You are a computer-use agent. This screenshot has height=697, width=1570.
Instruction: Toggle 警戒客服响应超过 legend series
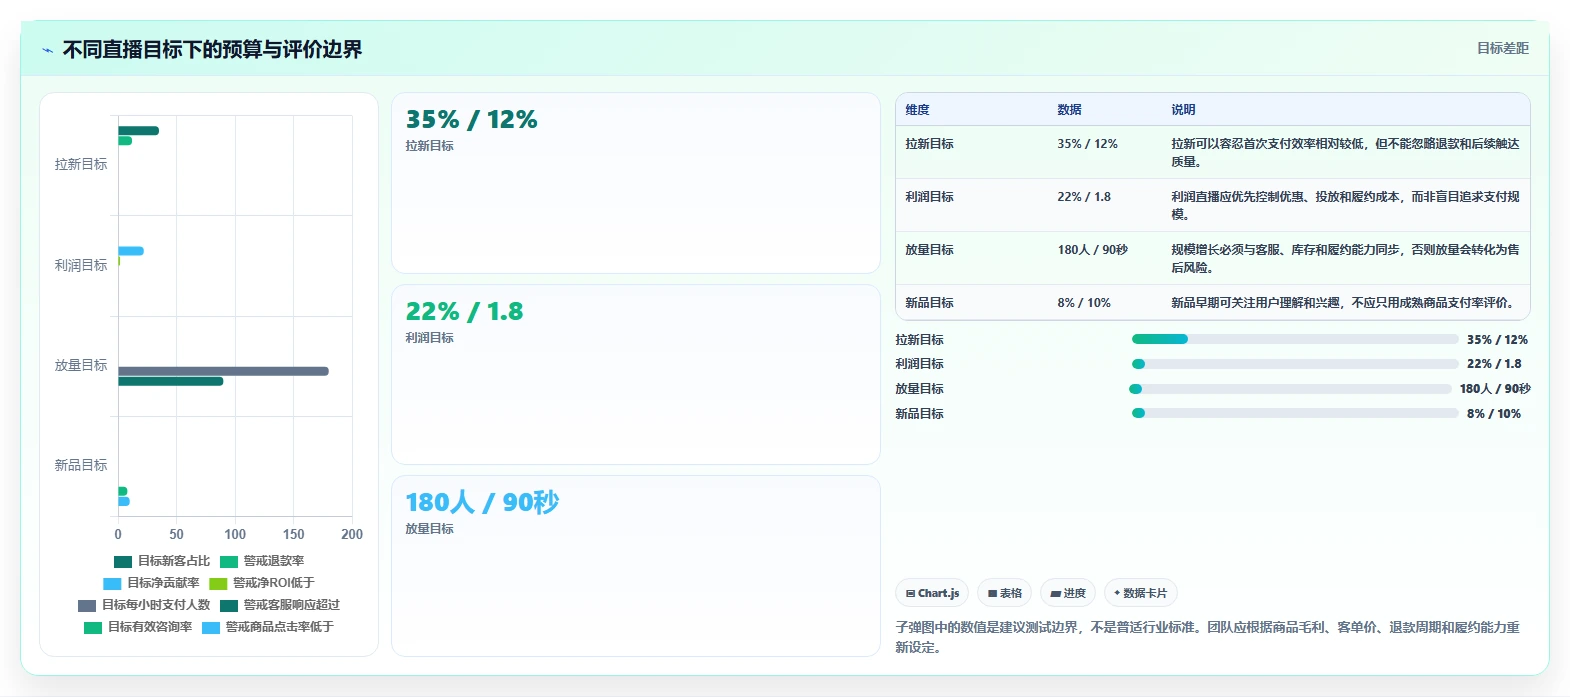pos(280,605)
